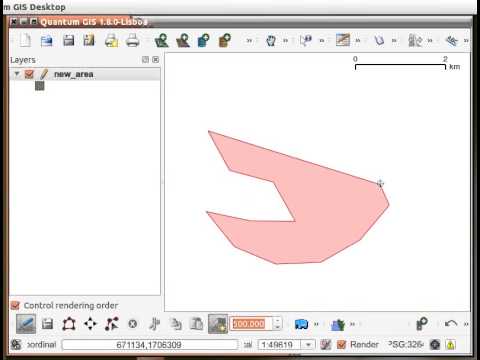
Task: Open CRS status globe icon
Action: (x=435, y=344)
